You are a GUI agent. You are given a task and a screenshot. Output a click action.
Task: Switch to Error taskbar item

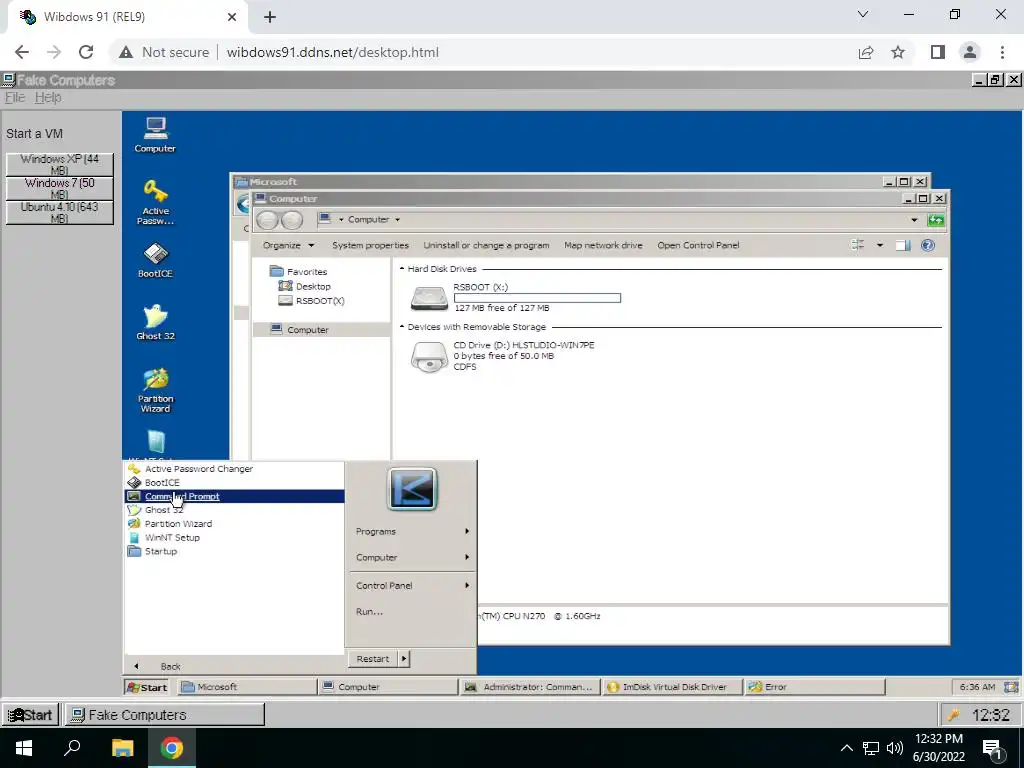coord(814,687)
